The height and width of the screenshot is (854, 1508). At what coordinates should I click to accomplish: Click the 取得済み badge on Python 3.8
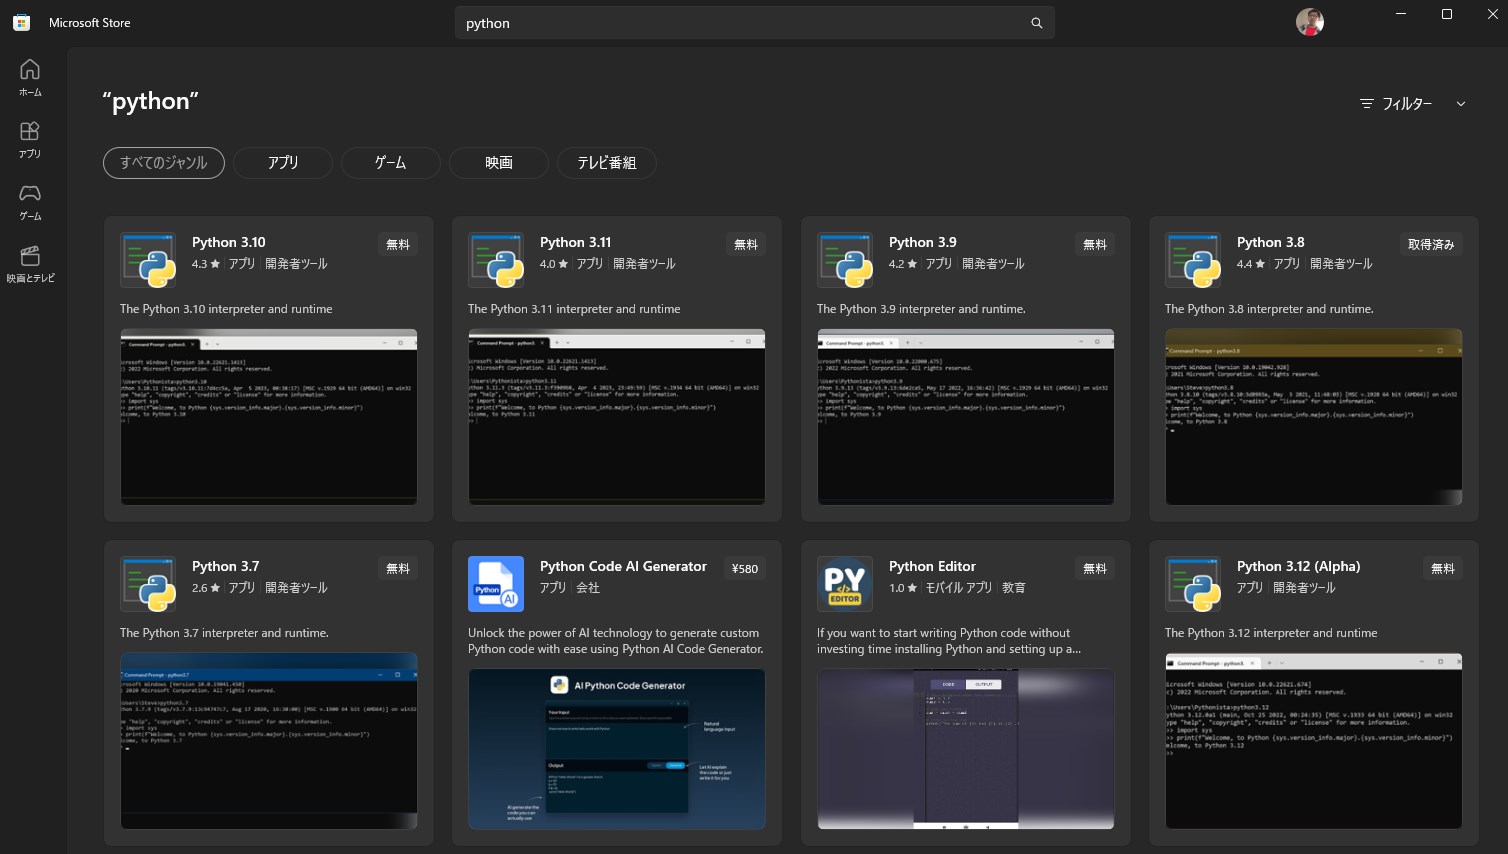(1430, 244)
